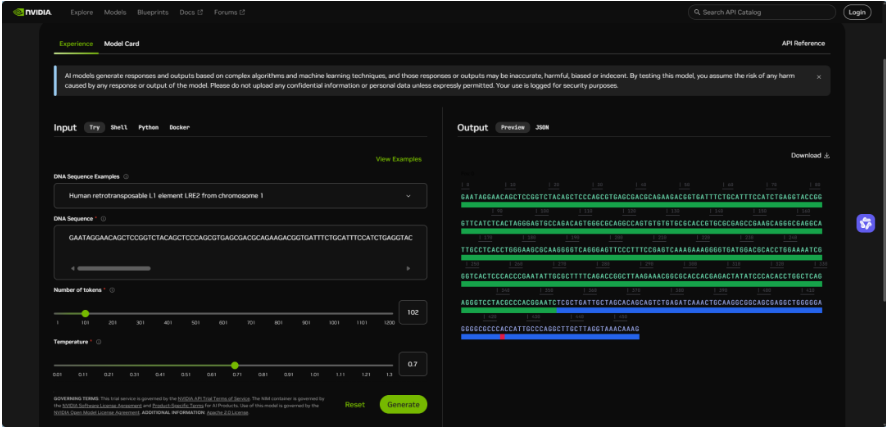Image resolution: width=886 pixels, height=427 pixels.
Task: Open Explore in the top navigation
Action: click(x=81, y=12)
